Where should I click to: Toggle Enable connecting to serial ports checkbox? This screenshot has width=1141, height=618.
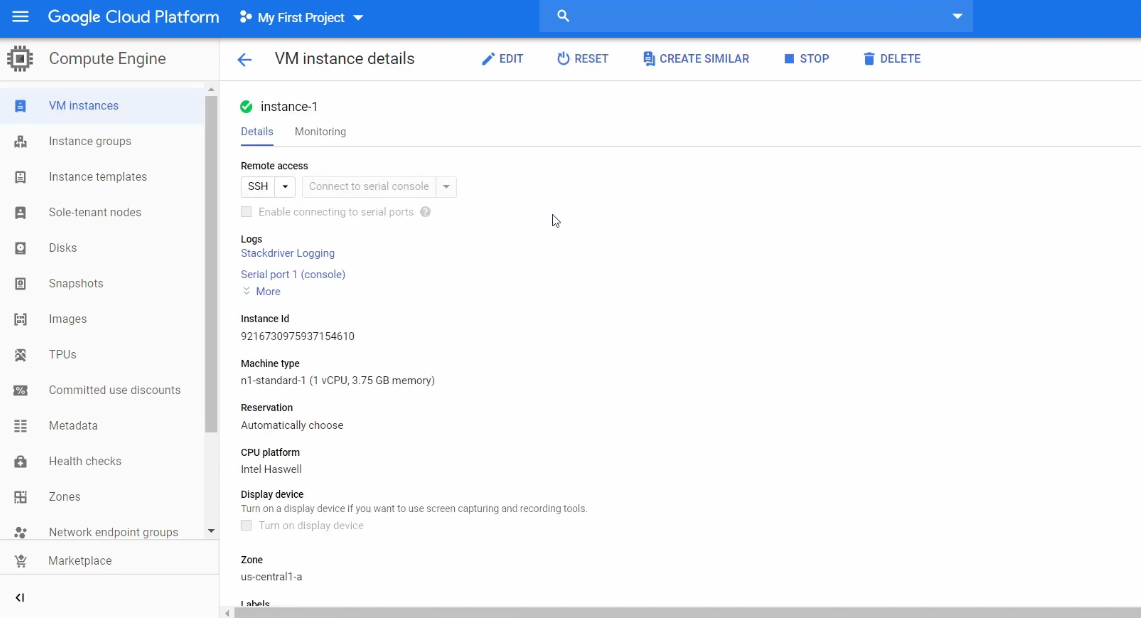[x=246, y=212]
